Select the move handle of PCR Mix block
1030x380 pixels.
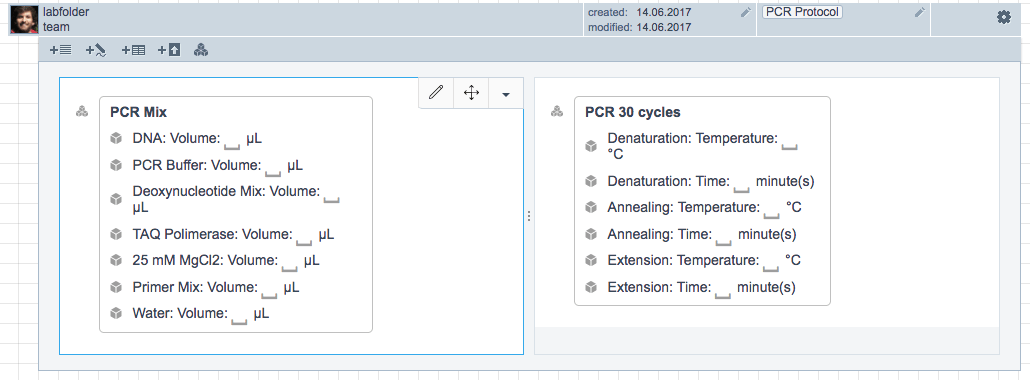point(471,93)
